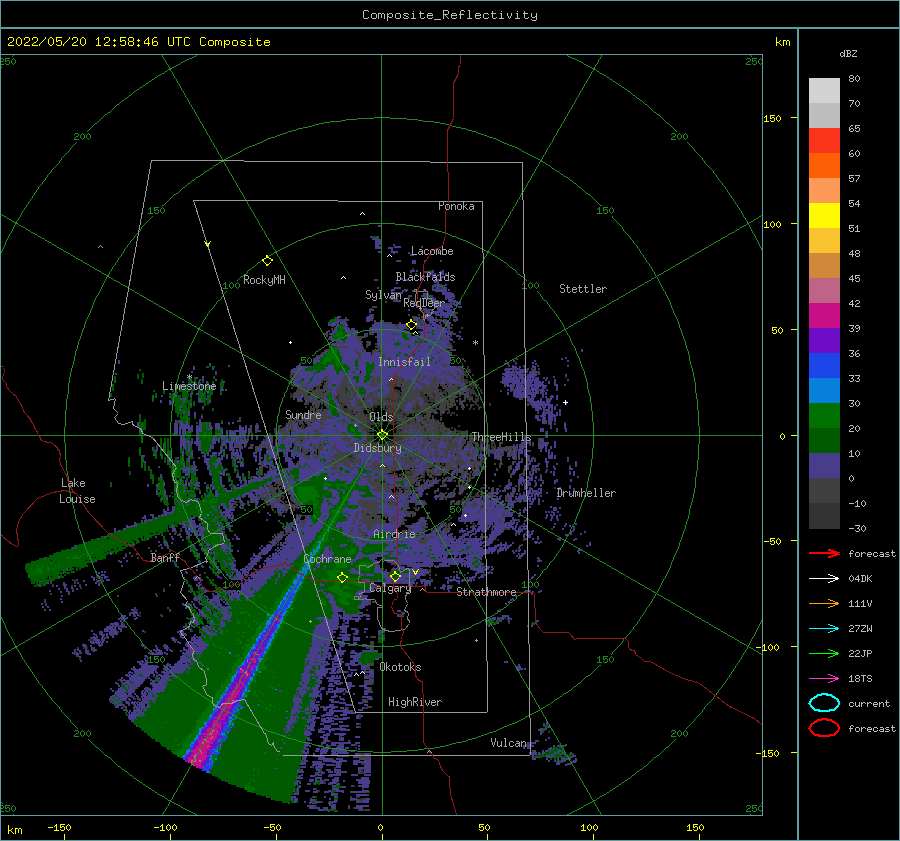Viewport: 900px width, 841px height.
Task: Click the Lake Louise label
Action: point(77,491)
